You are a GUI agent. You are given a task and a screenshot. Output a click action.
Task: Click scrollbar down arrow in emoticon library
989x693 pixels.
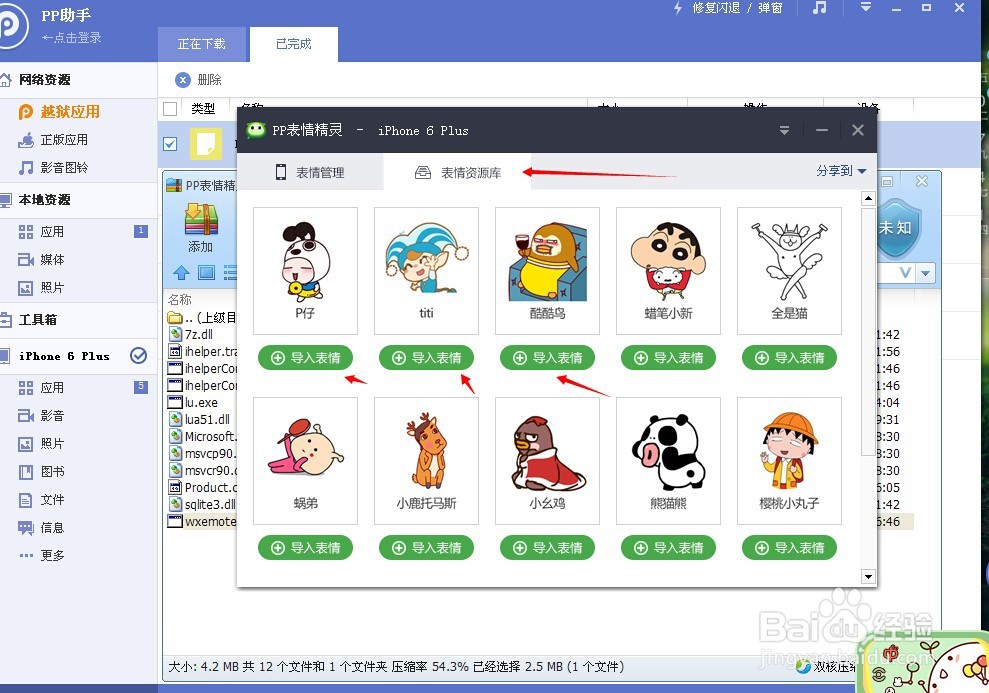(x=869, y=576)
